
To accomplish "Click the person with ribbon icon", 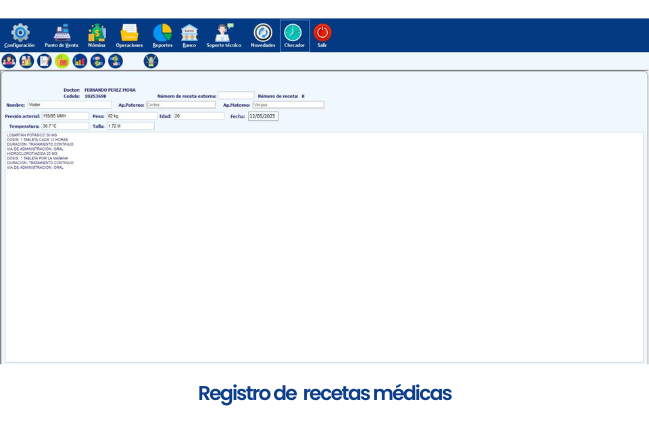I will [x=151, y=61].
